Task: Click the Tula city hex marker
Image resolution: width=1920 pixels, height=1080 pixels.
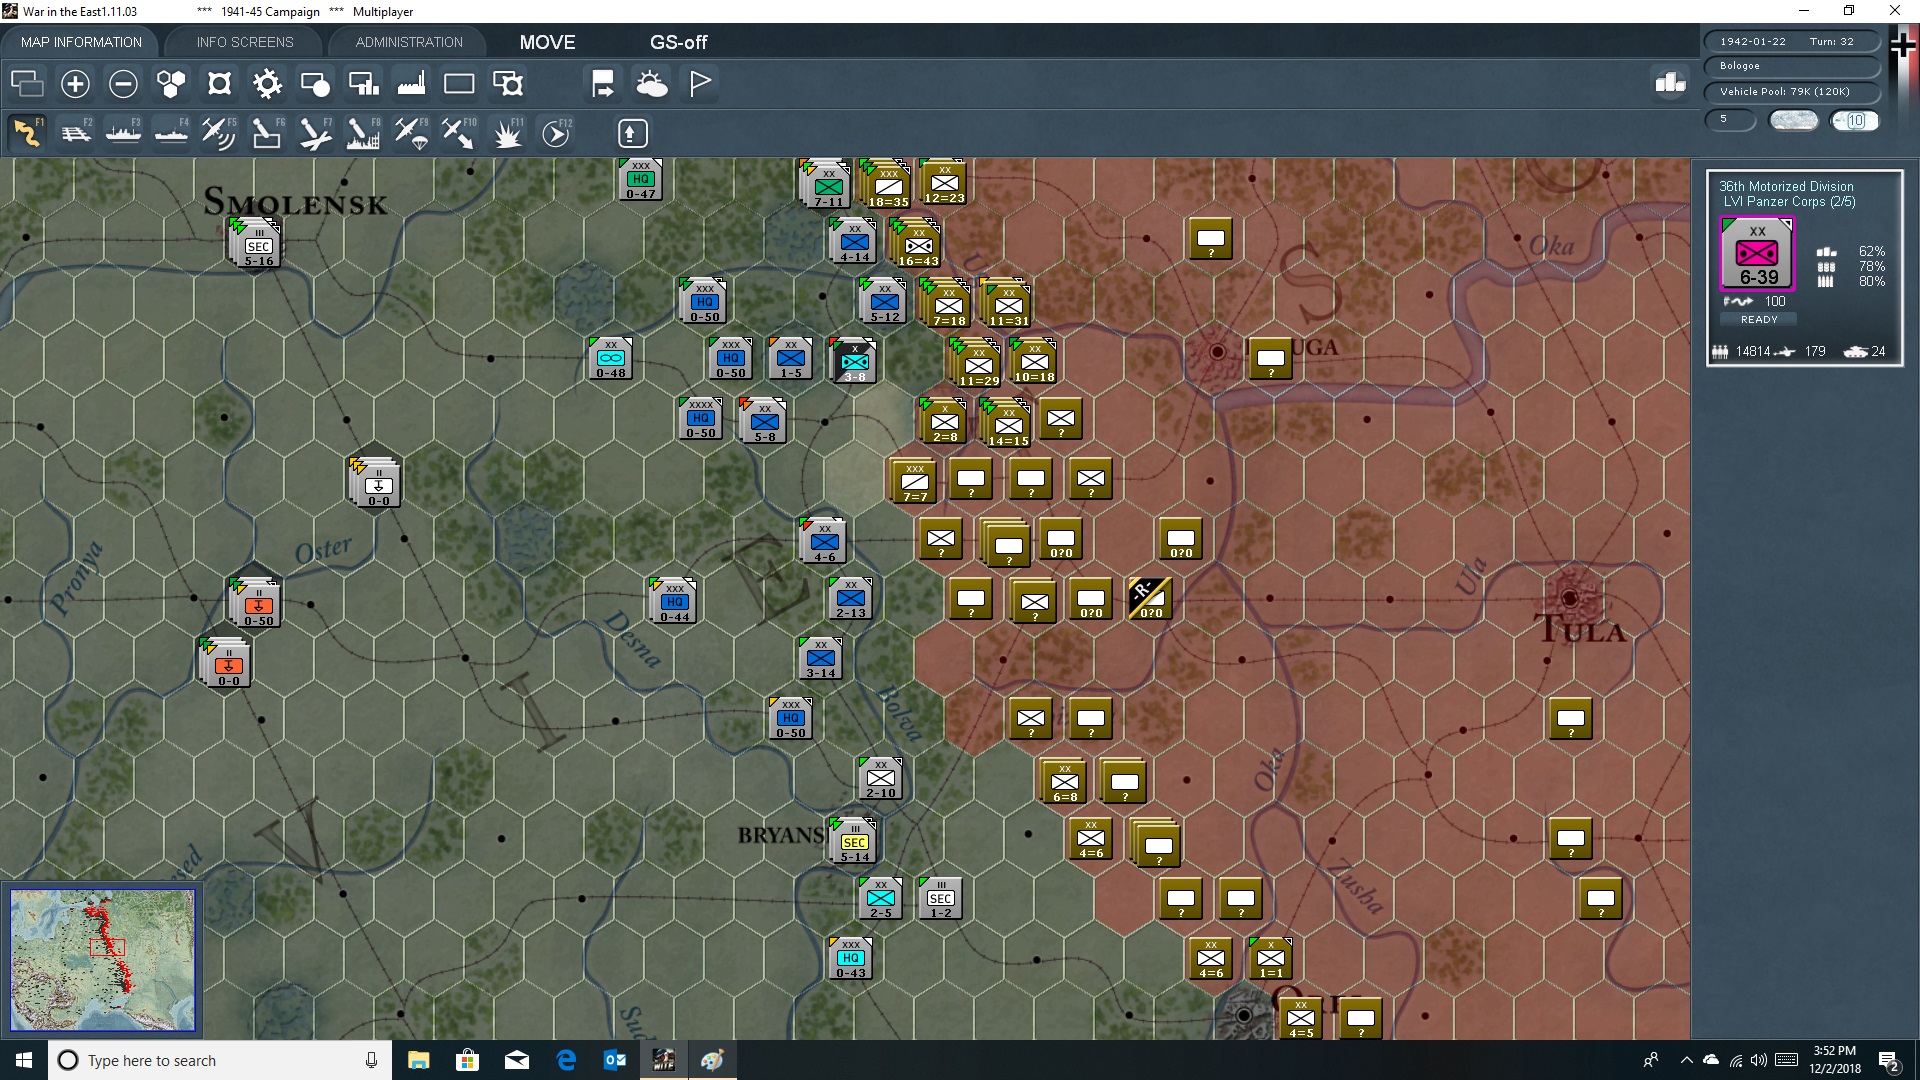Action: pyautogui.click(x=1569, y=598)
